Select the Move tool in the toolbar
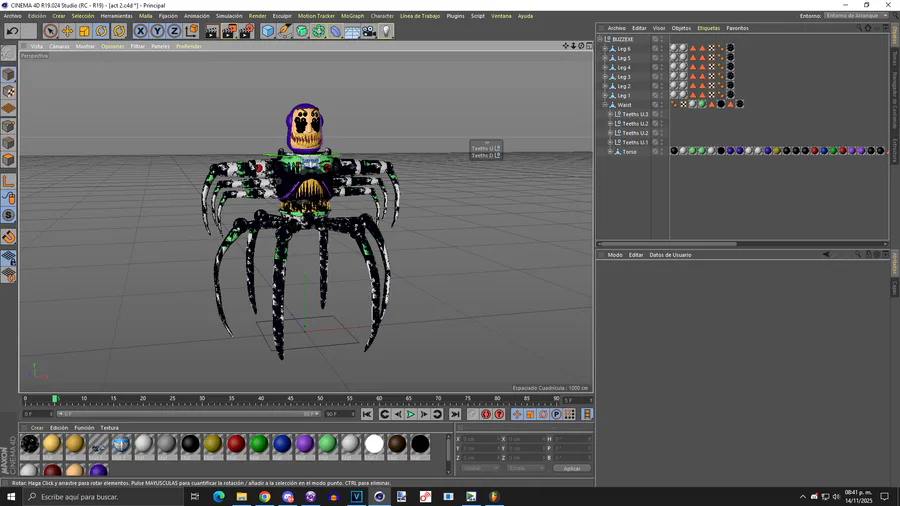 pyautogui.click(x=67, y=31)
